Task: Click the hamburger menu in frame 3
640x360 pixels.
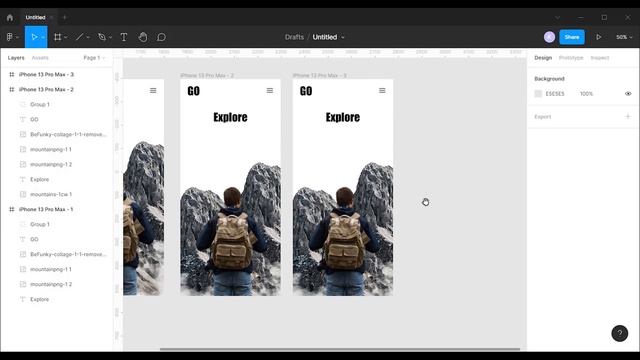Action: (382, 91)
